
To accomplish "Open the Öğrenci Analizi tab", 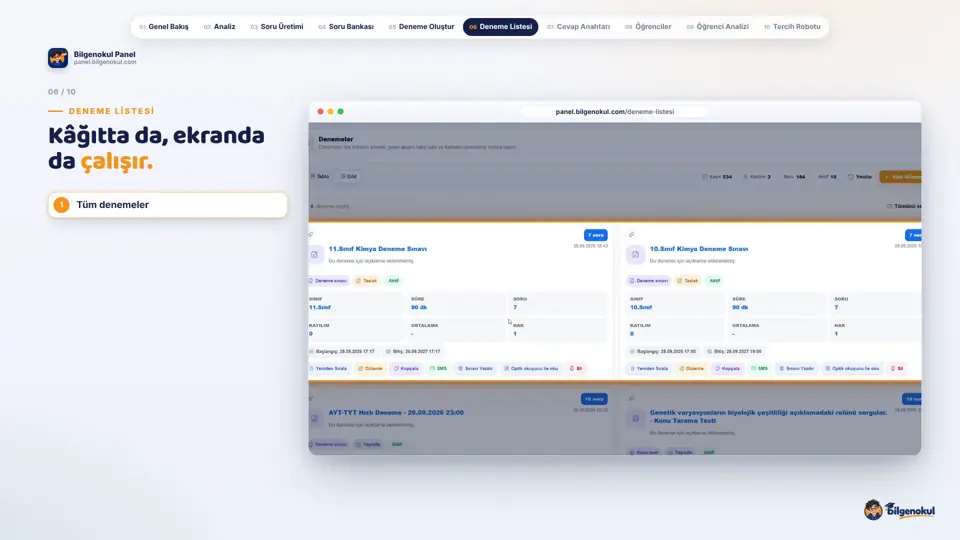I will (718, 27).
